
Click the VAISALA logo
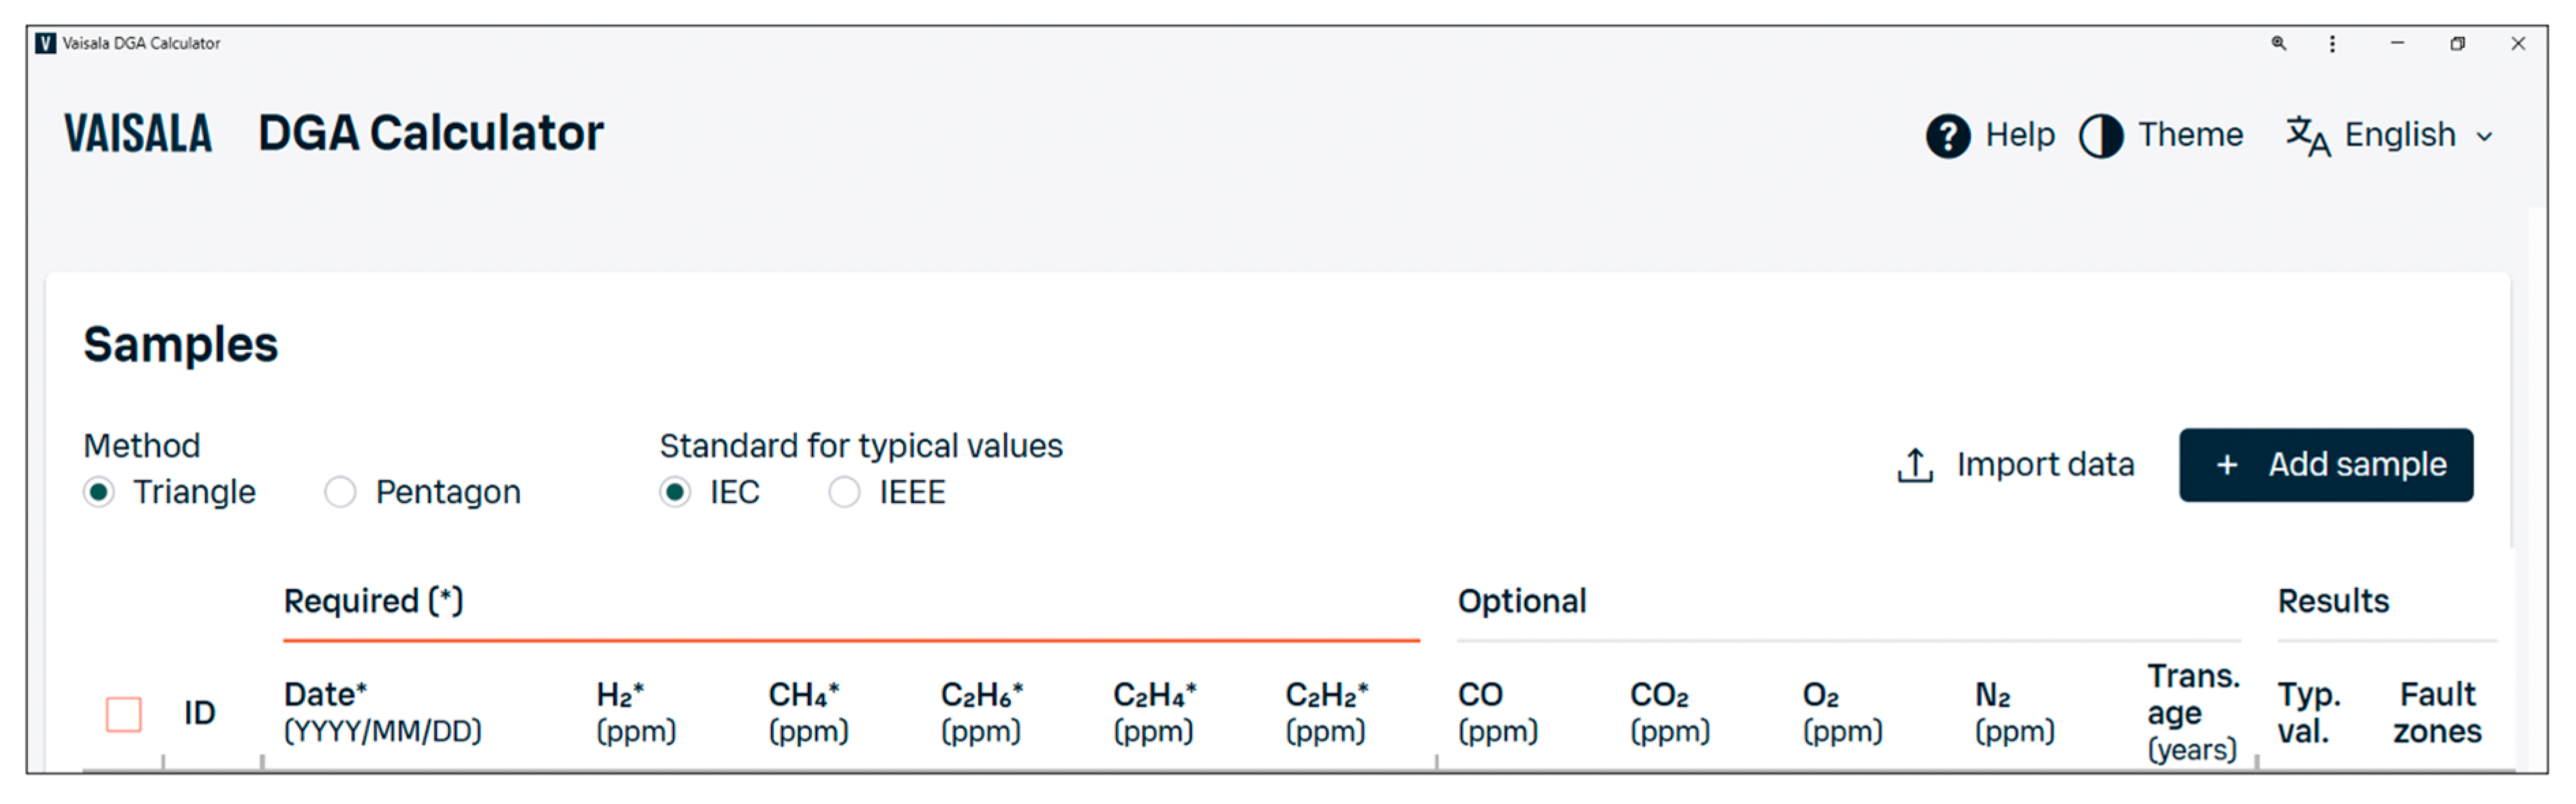click(138, 134)
